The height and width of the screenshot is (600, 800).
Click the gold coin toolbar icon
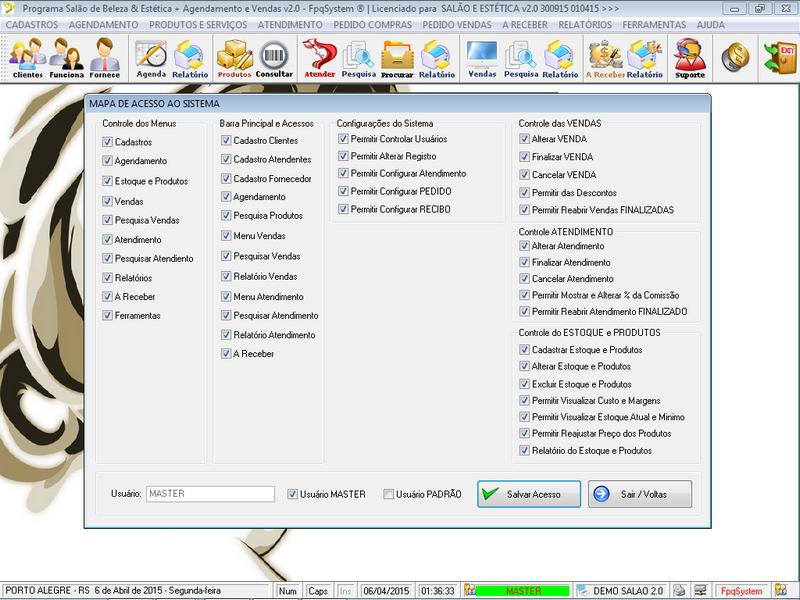coord(735,57)
